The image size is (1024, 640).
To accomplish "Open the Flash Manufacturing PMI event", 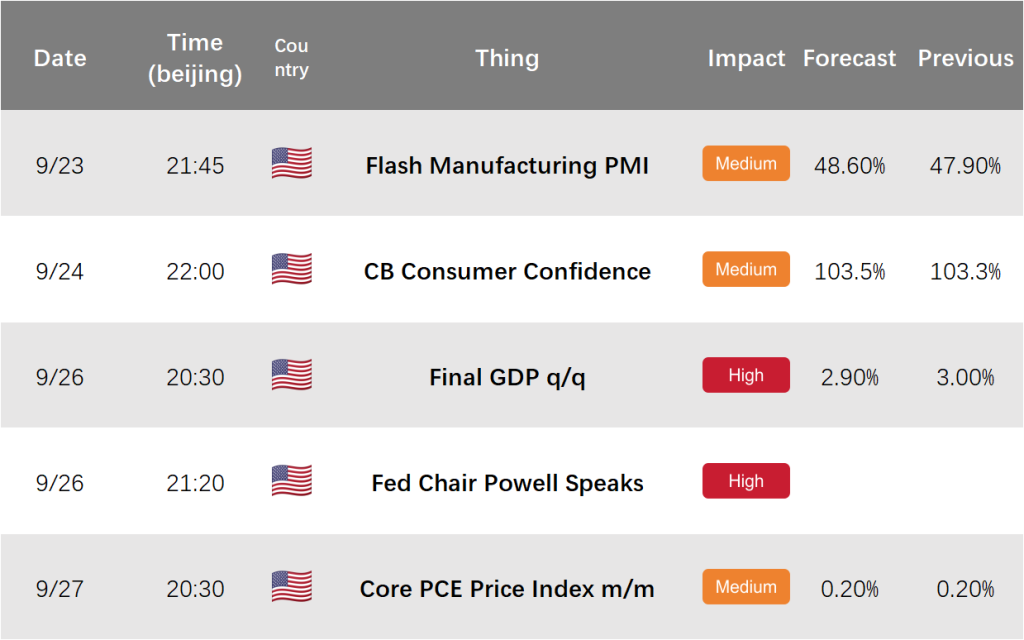I will click(x=507, y=165).
